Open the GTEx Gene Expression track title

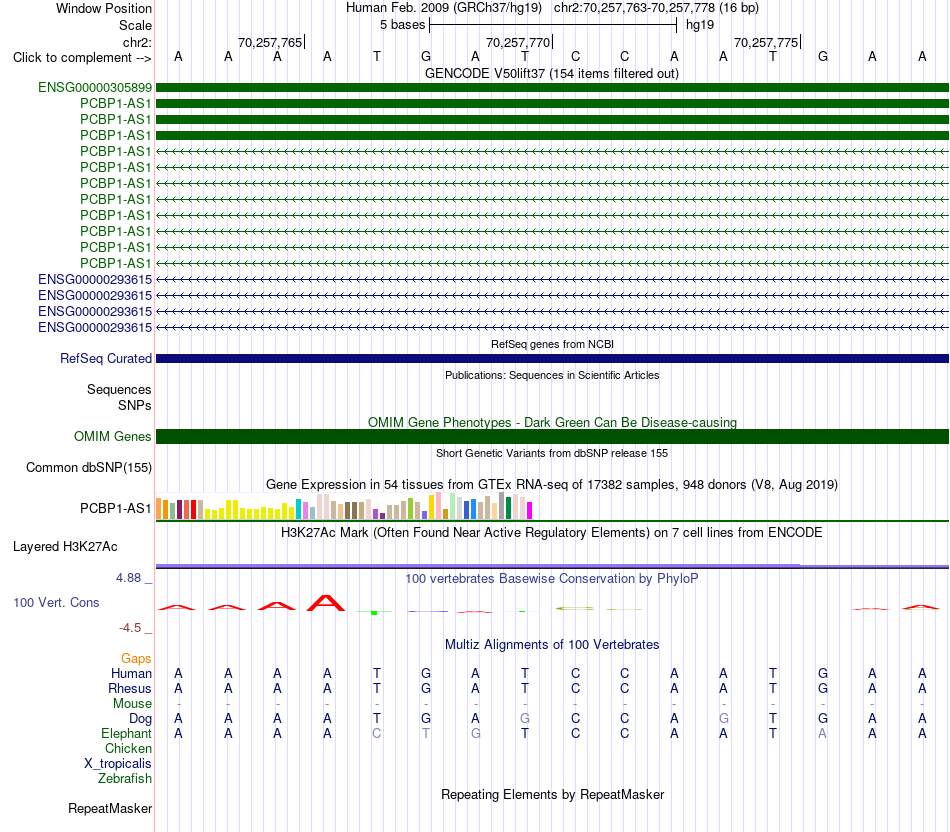tap(552, 485)
